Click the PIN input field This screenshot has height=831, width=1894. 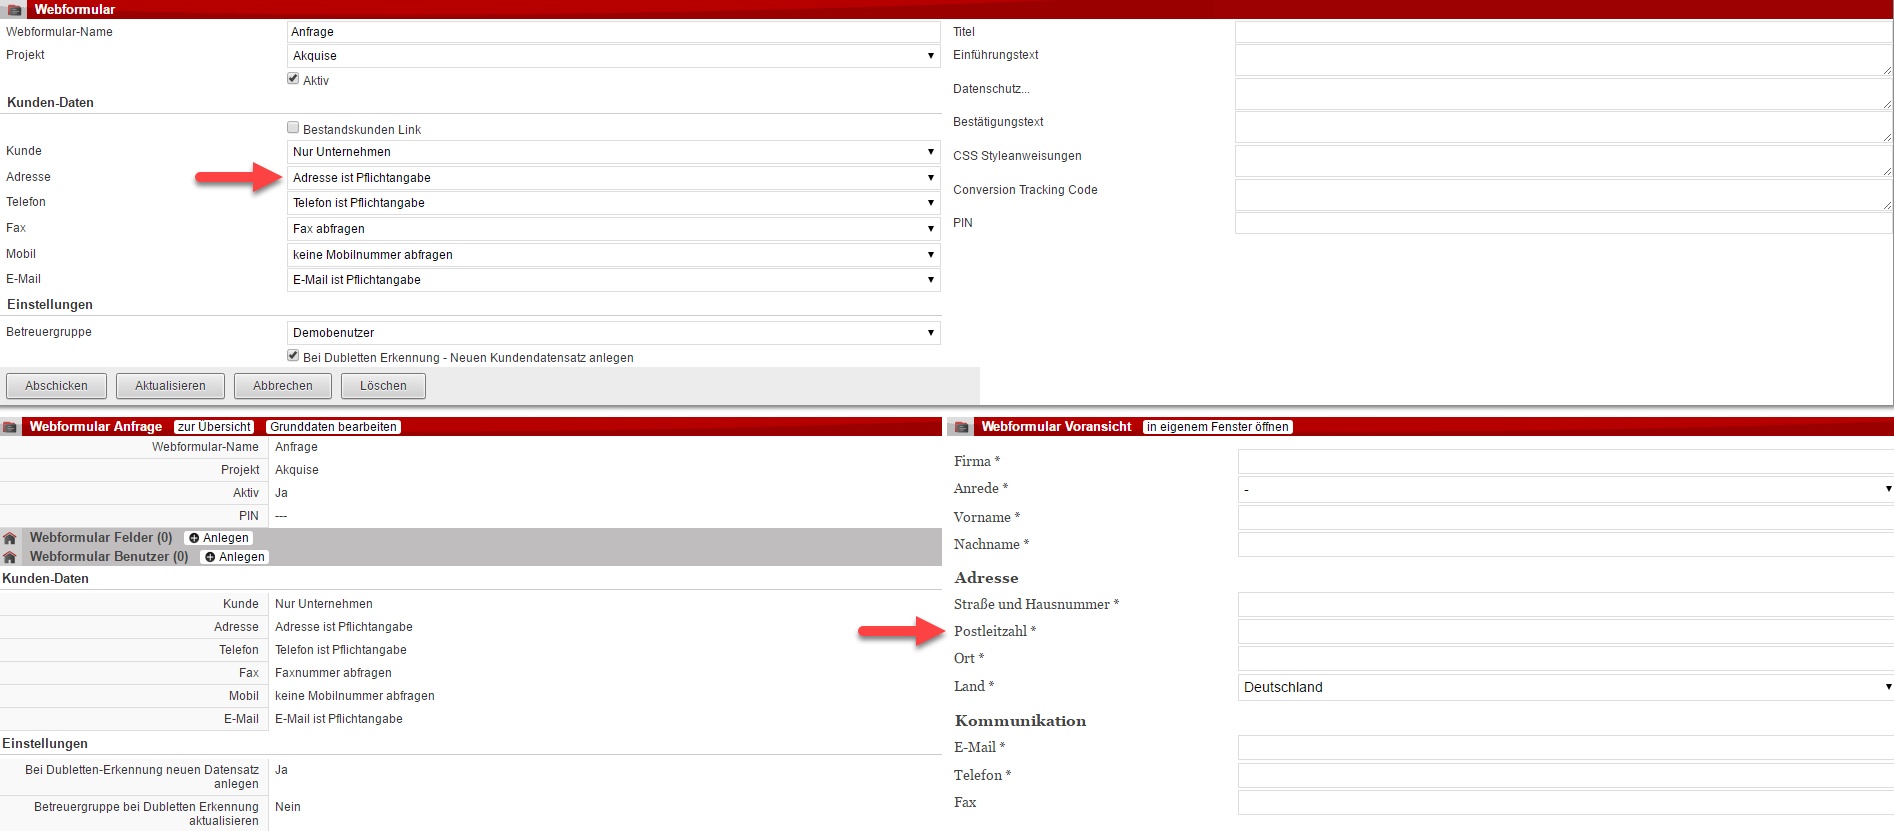click(1563, 223)
